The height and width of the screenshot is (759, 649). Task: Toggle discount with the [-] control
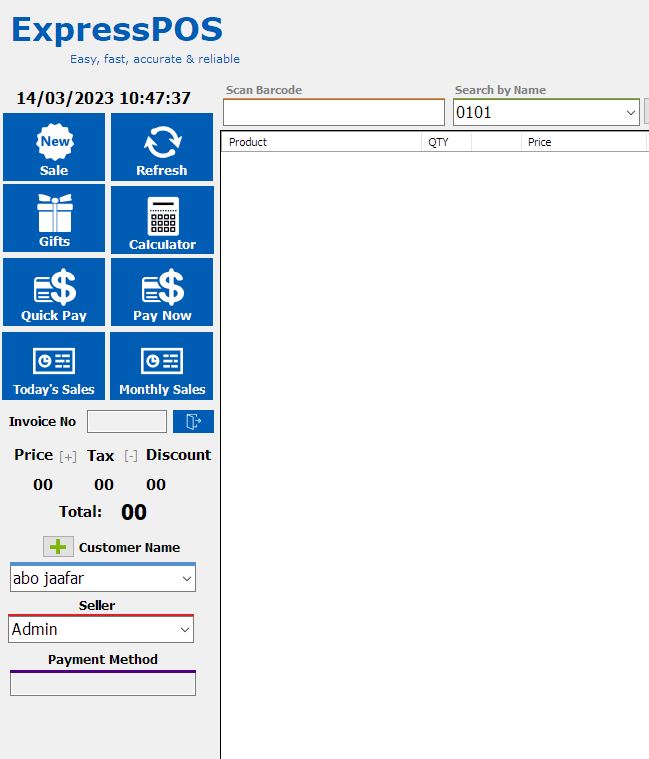(131, 457)
